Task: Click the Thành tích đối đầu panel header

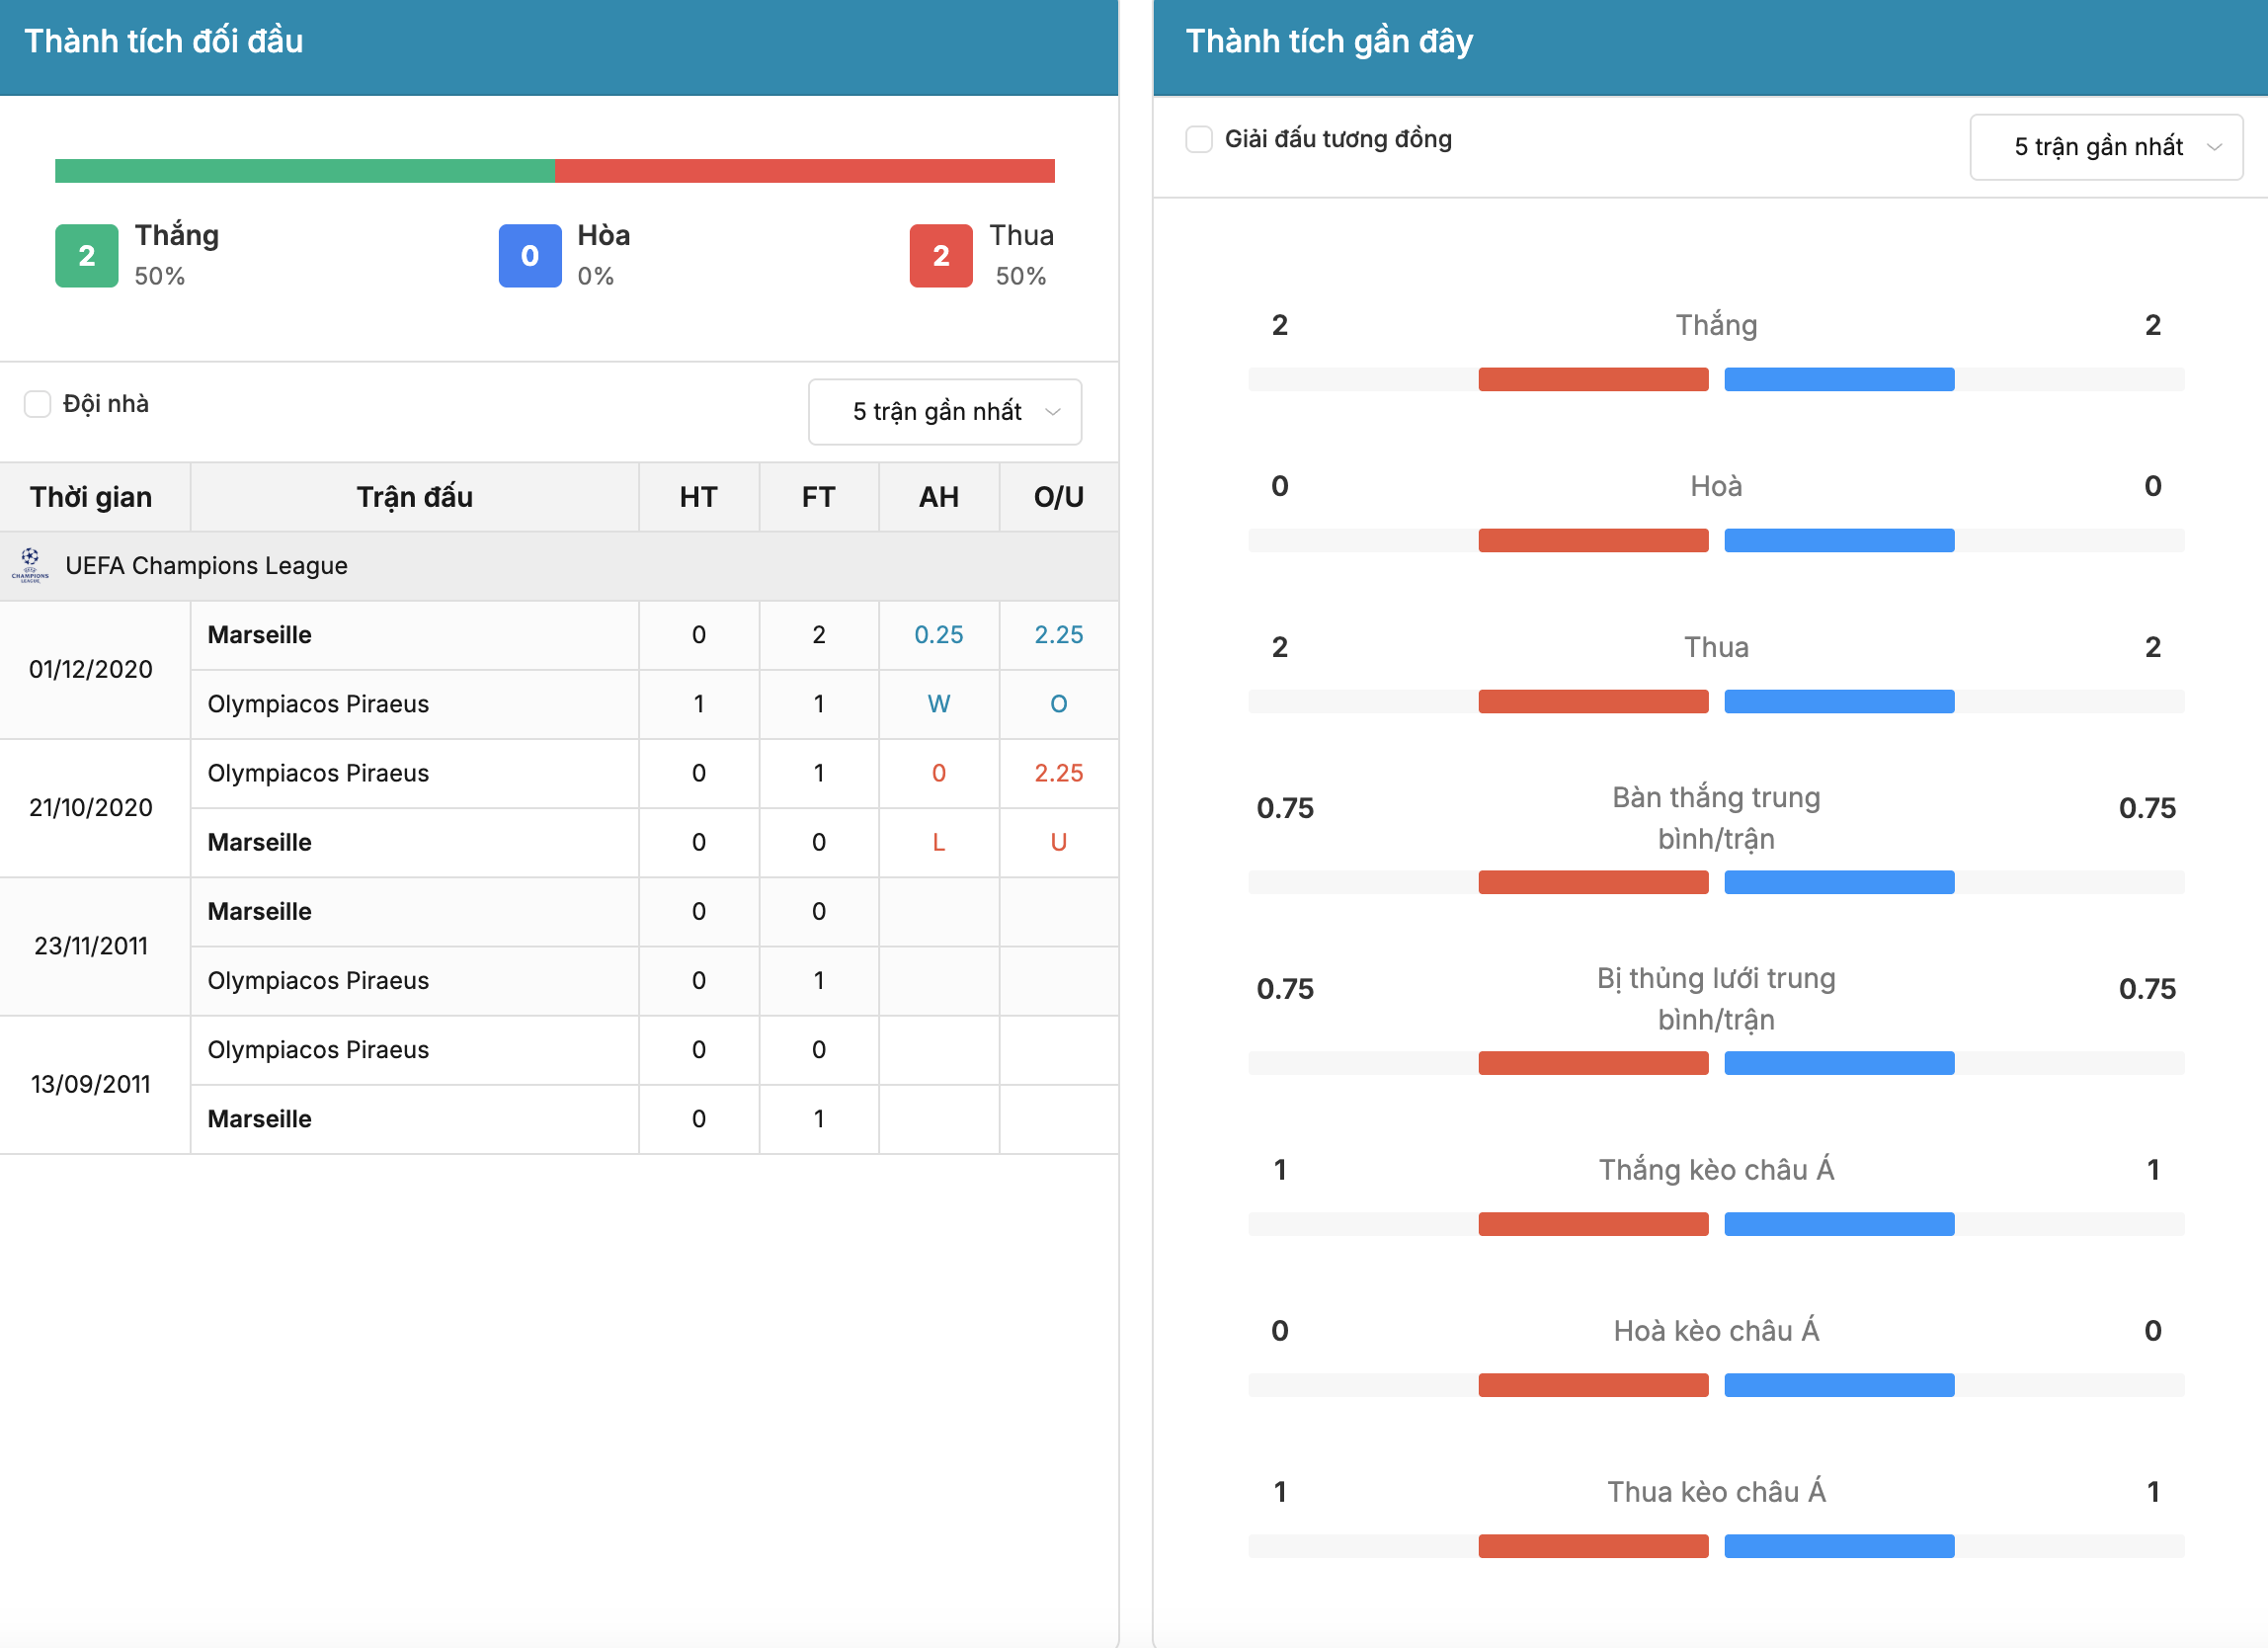Action: coord(559,47)
